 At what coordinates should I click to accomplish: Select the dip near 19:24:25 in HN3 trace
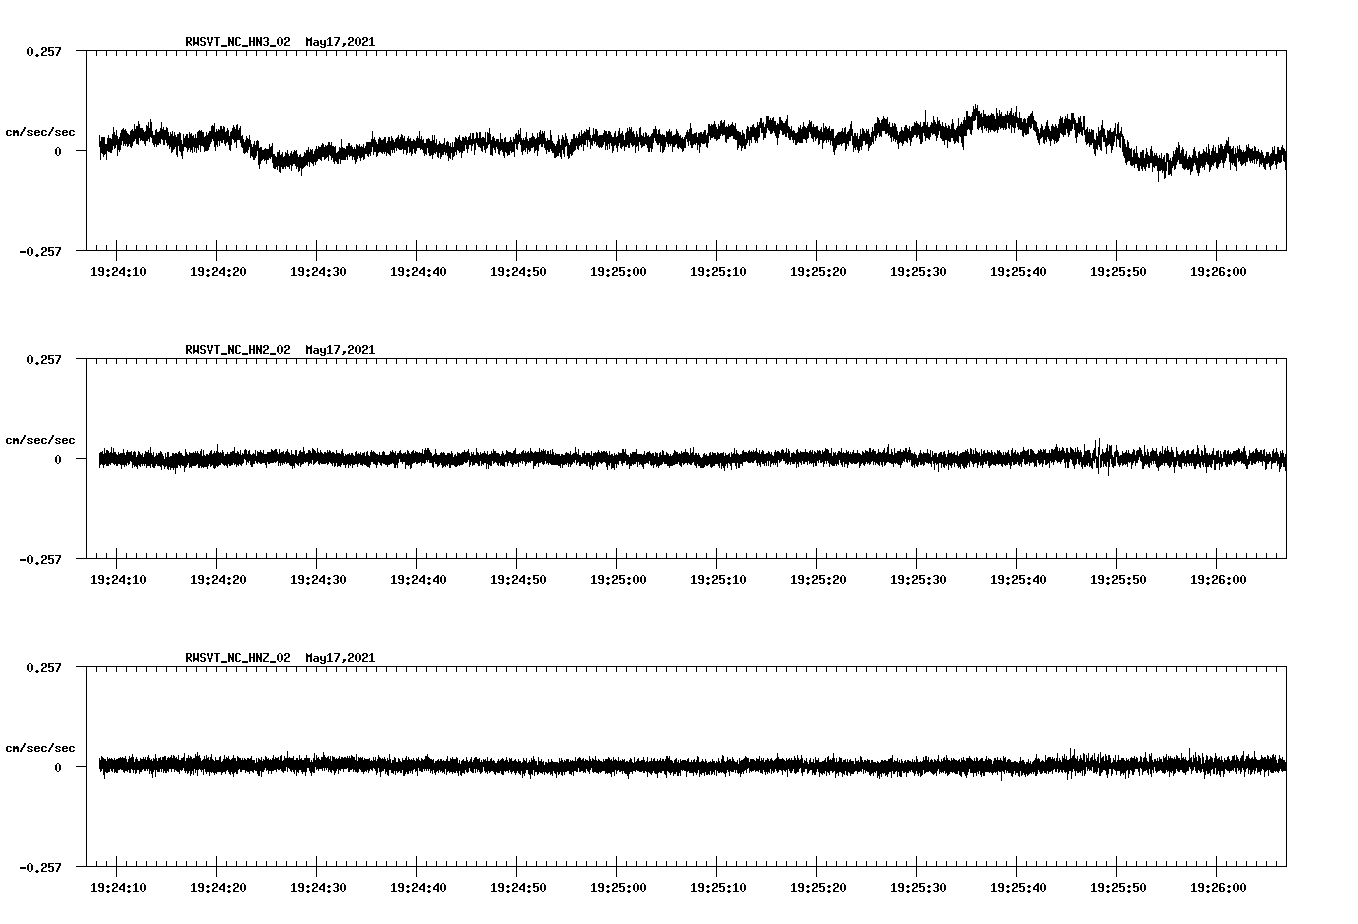[280, 163]
